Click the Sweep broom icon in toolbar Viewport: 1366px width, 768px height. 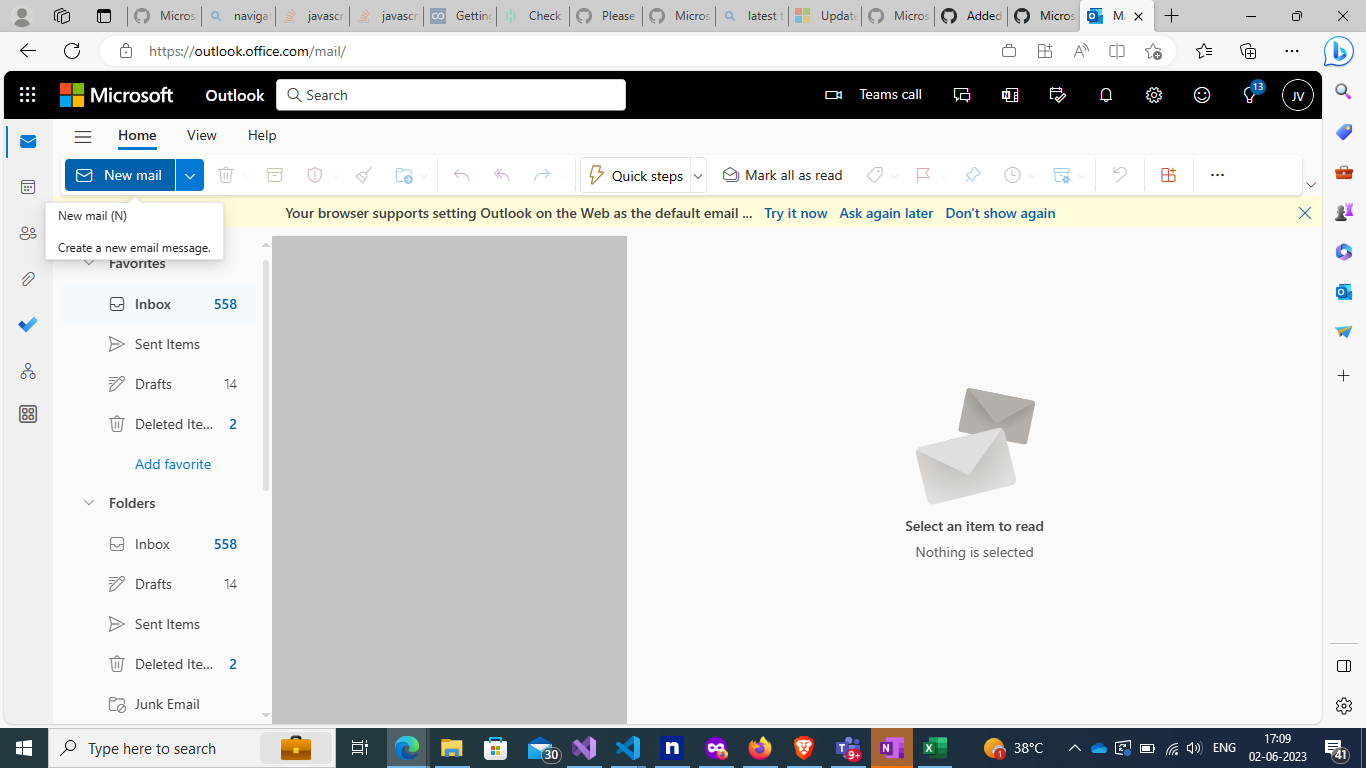click(x=363, y=175)
